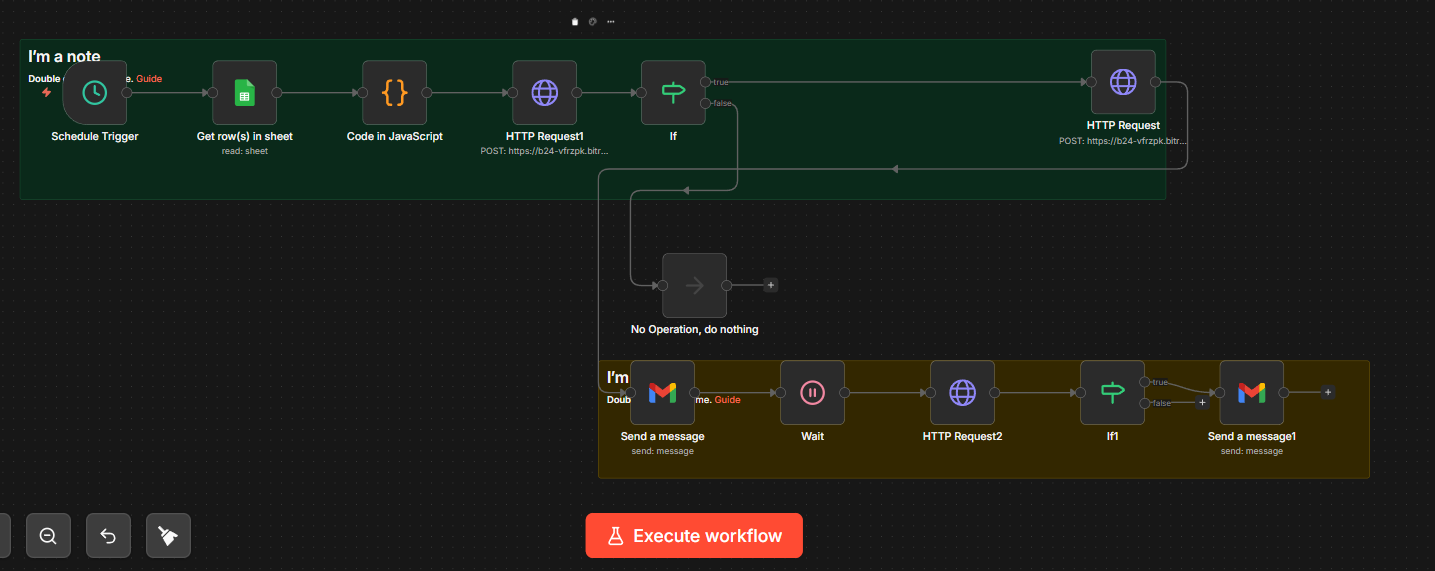Open the Code in JavaScript node
Image resolution: width=1435 pixels, height=571 pixels.
[395, 93]
